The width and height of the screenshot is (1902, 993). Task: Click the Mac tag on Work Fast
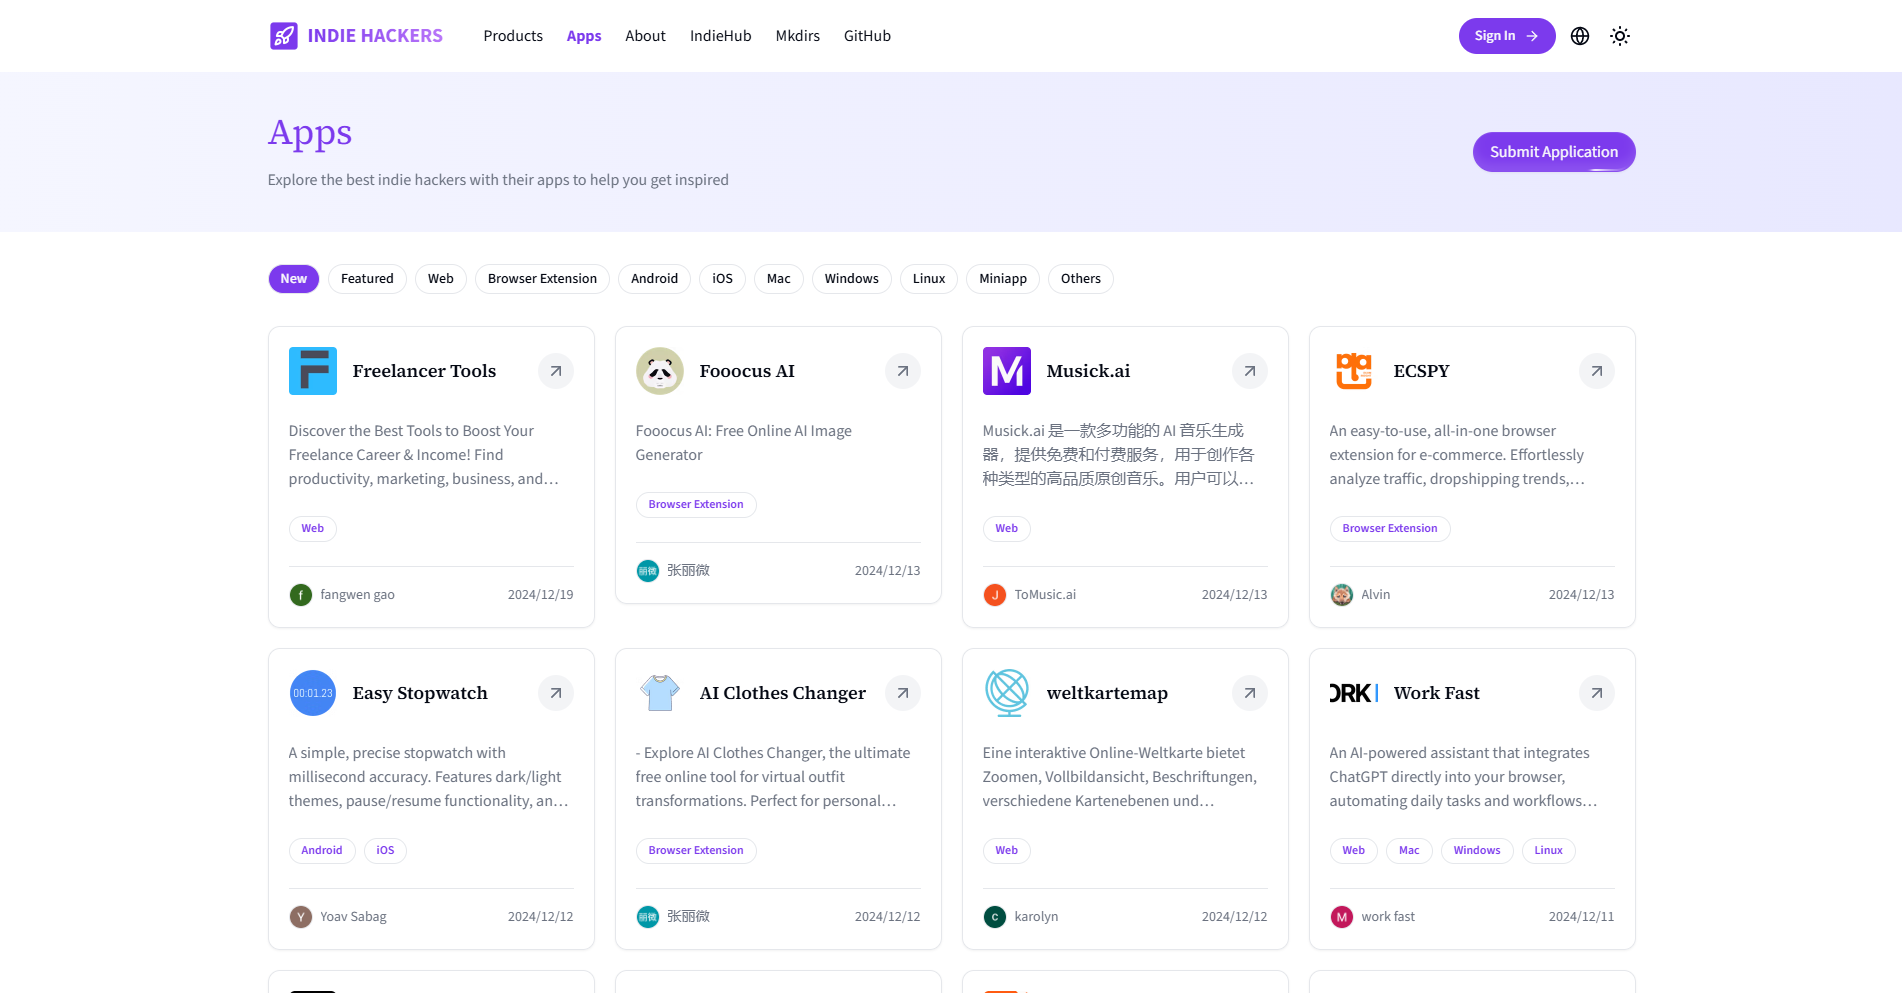point(1409,851)
